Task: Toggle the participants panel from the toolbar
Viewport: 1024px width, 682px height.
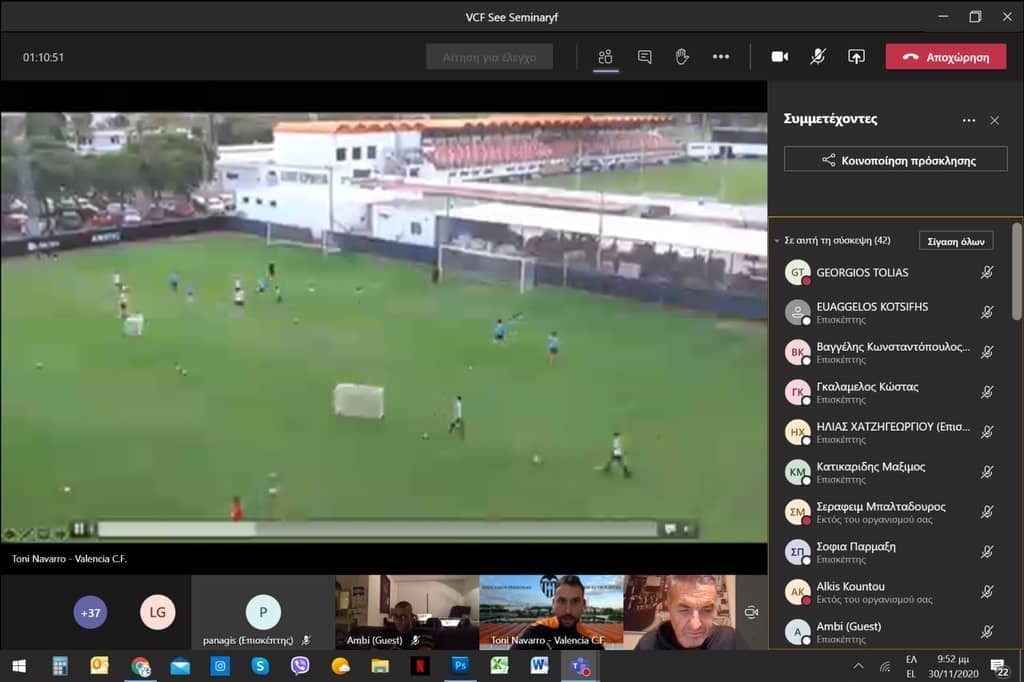Action: point(605,57)
